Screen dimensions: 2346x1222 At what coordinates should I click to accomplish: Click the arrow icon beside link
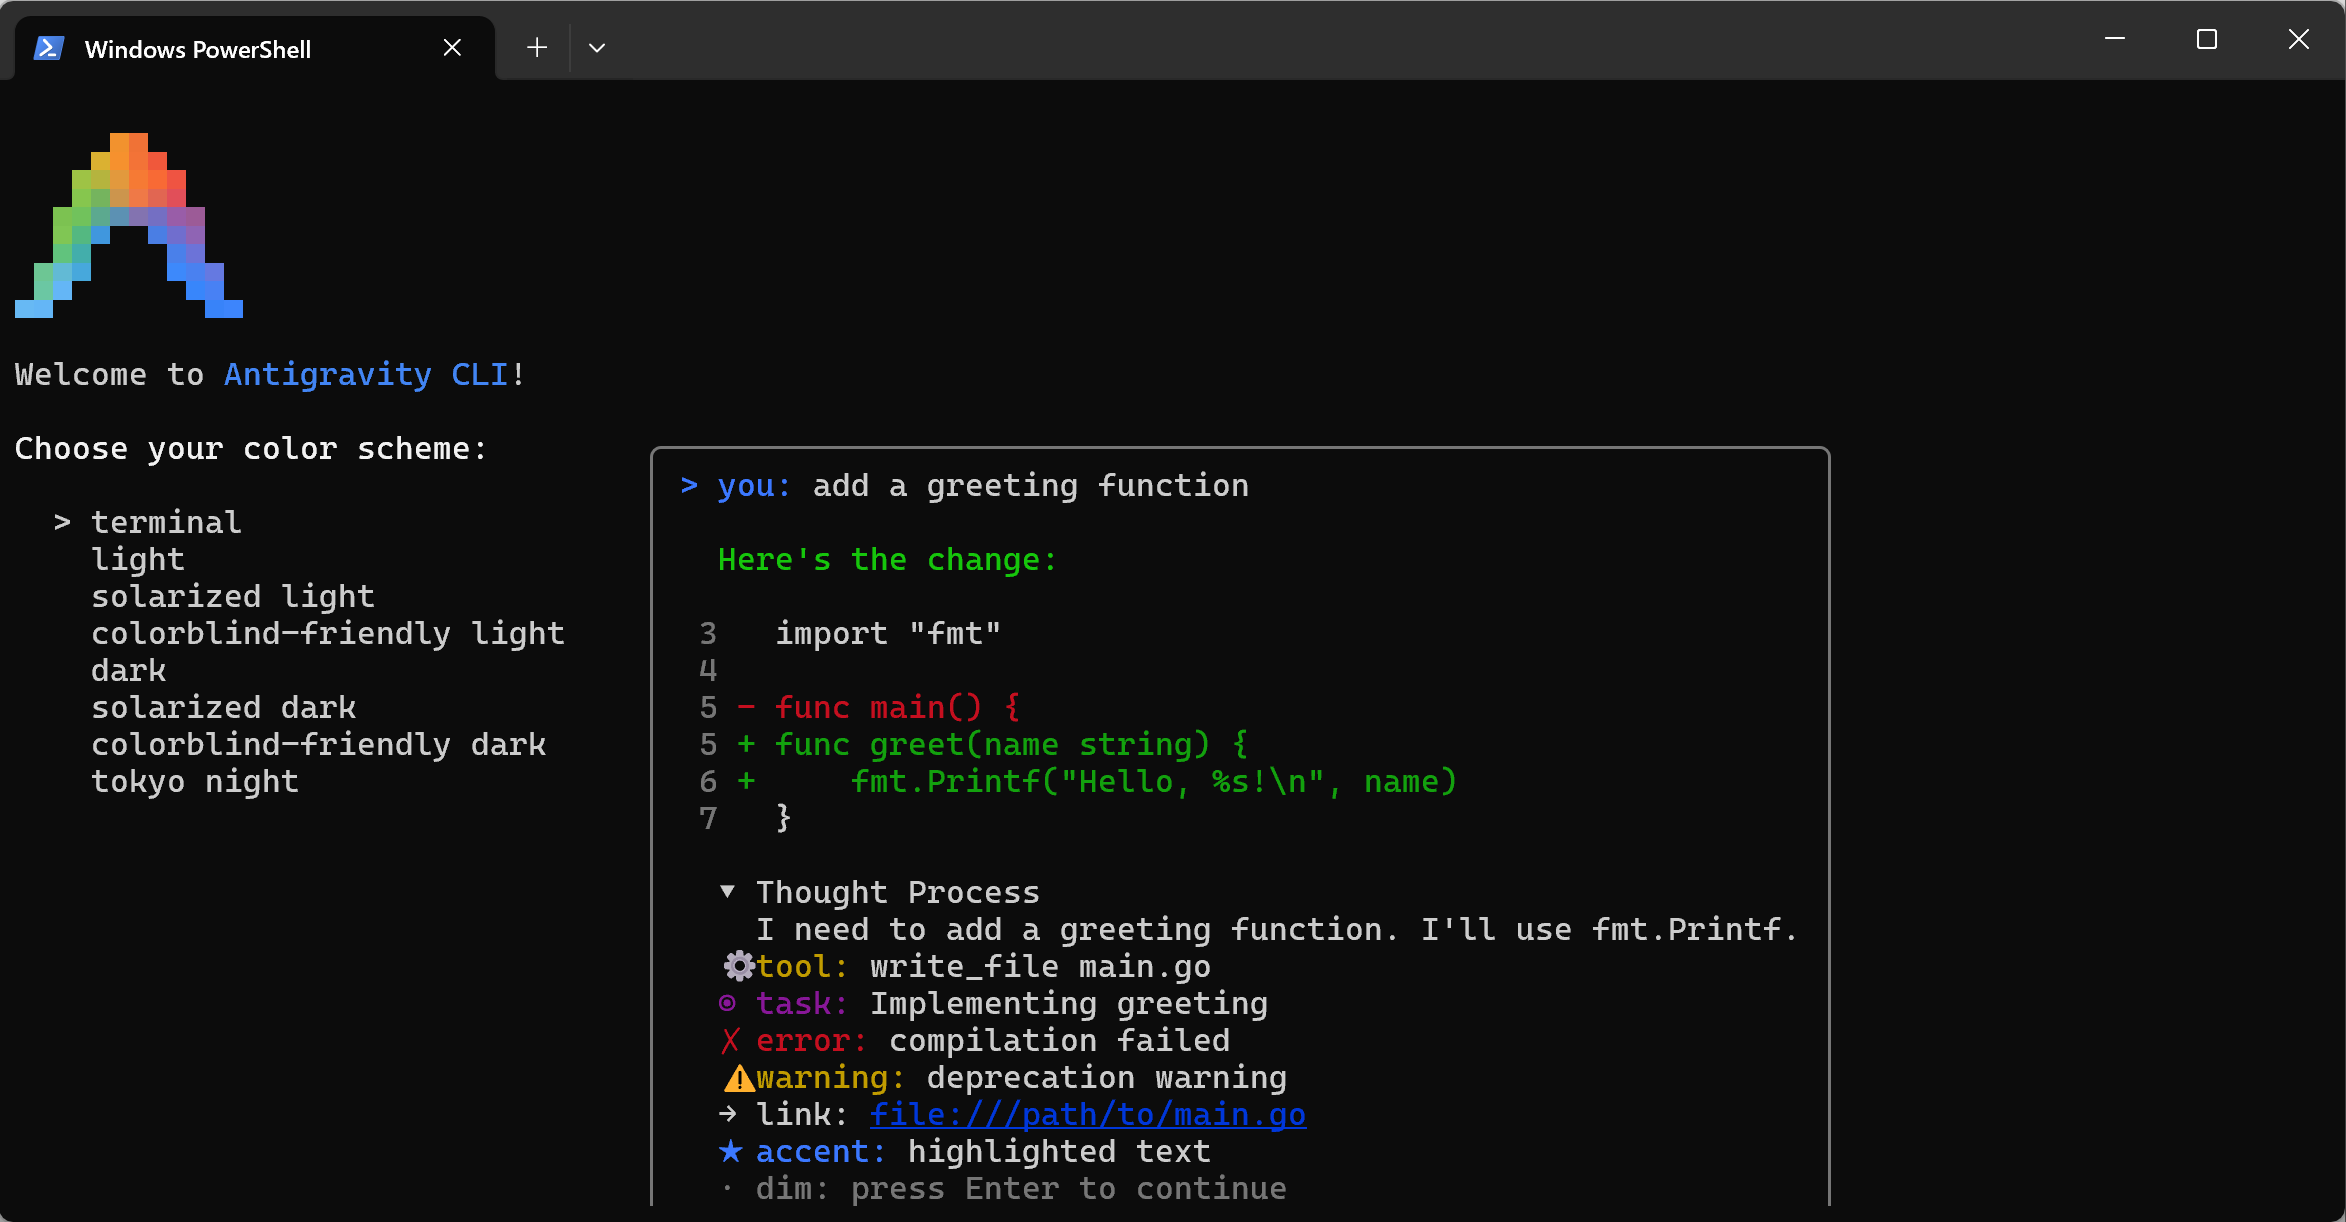tap(728, 1114)
